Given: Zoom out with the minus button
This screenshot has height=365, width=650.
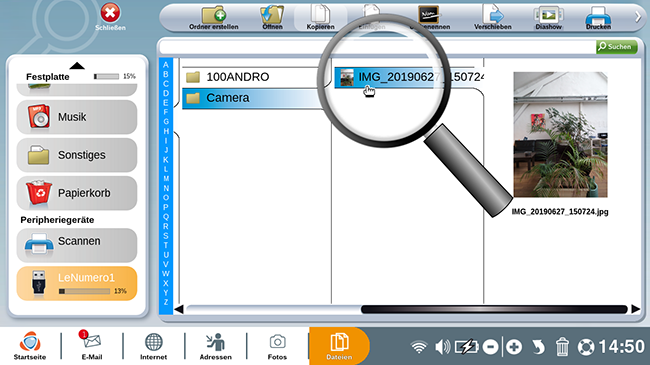Looking at the screenshot, I should (x=490, y=347).
